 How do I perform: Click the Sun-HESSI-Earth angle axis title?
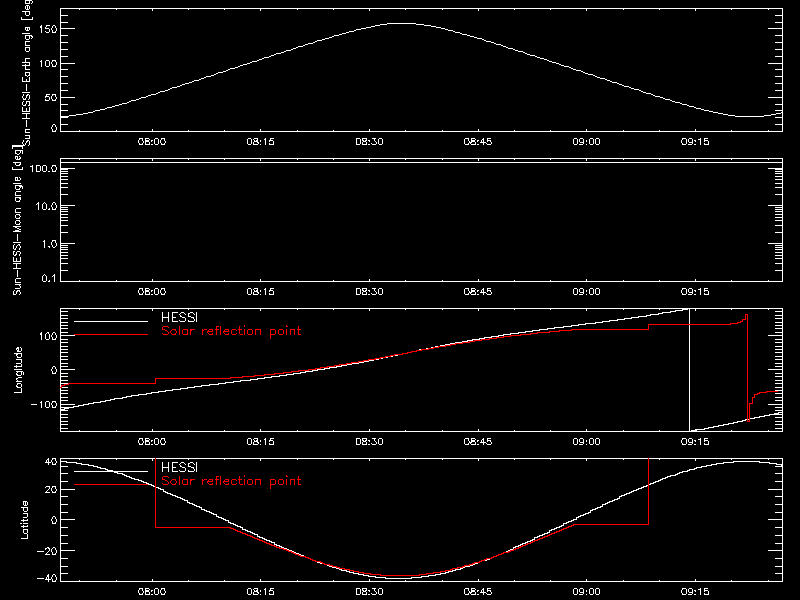pyautogui.click(x=28, y=71)
